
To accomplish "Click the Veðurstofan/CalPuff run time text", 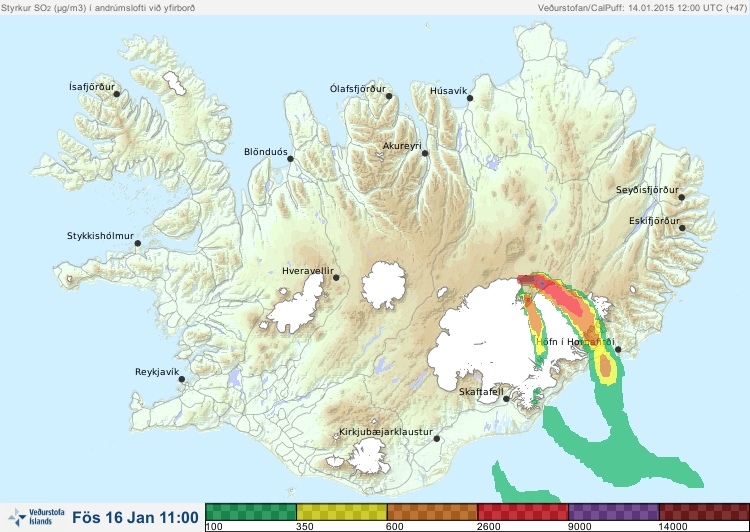I will (641, 8).
